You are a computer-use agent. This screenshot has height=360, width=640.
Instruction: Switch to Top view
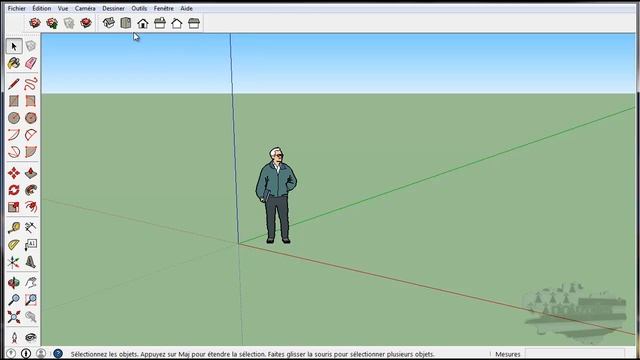coord(126,23)
